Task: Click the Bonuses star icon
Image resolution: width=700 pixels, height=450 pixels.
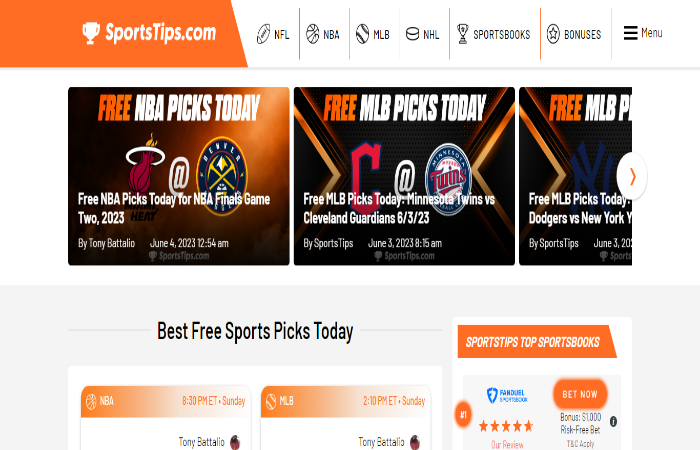Action: point(553,34)
